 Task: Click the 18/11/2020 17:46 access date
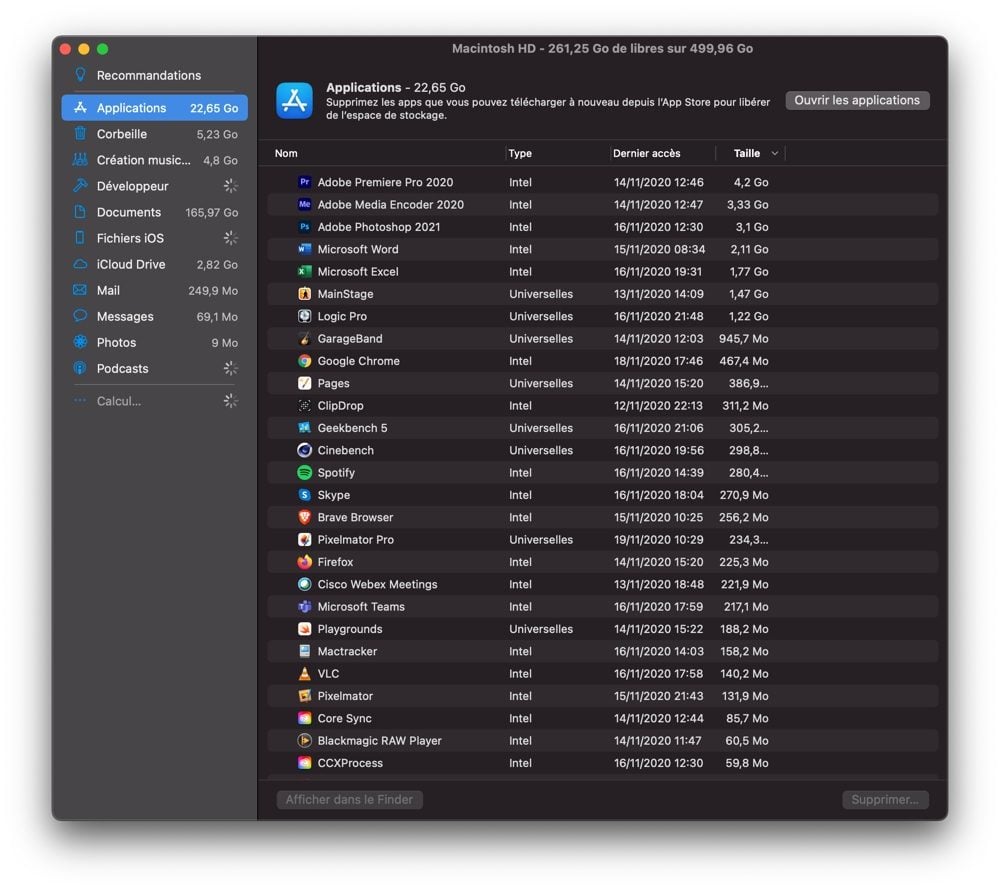click(658, 361)
